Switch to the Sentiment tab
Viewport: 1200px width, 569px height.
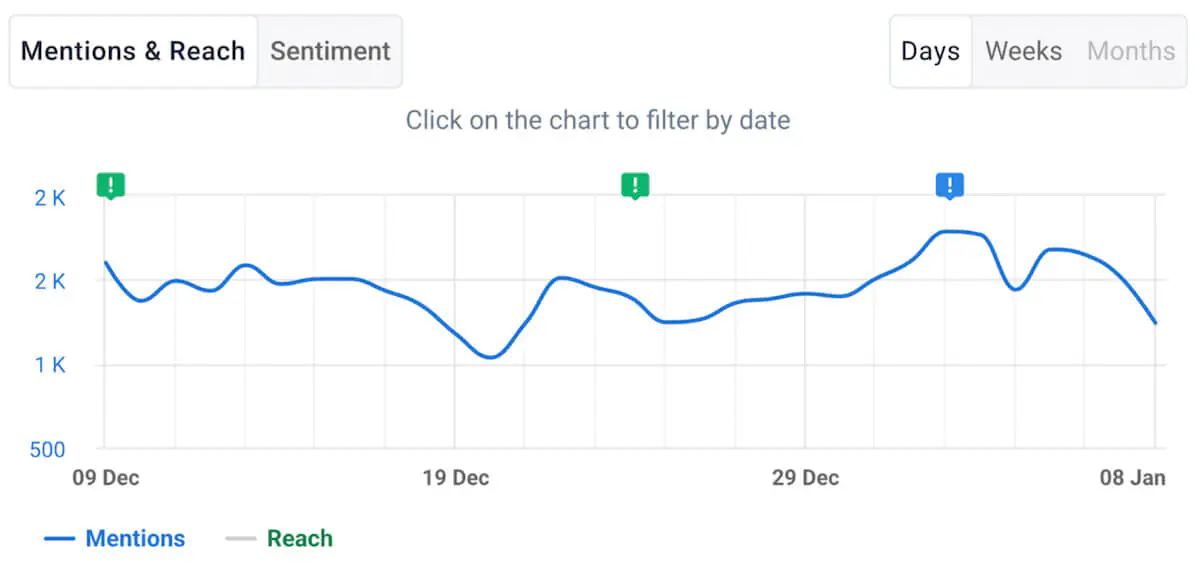(330, 51)
